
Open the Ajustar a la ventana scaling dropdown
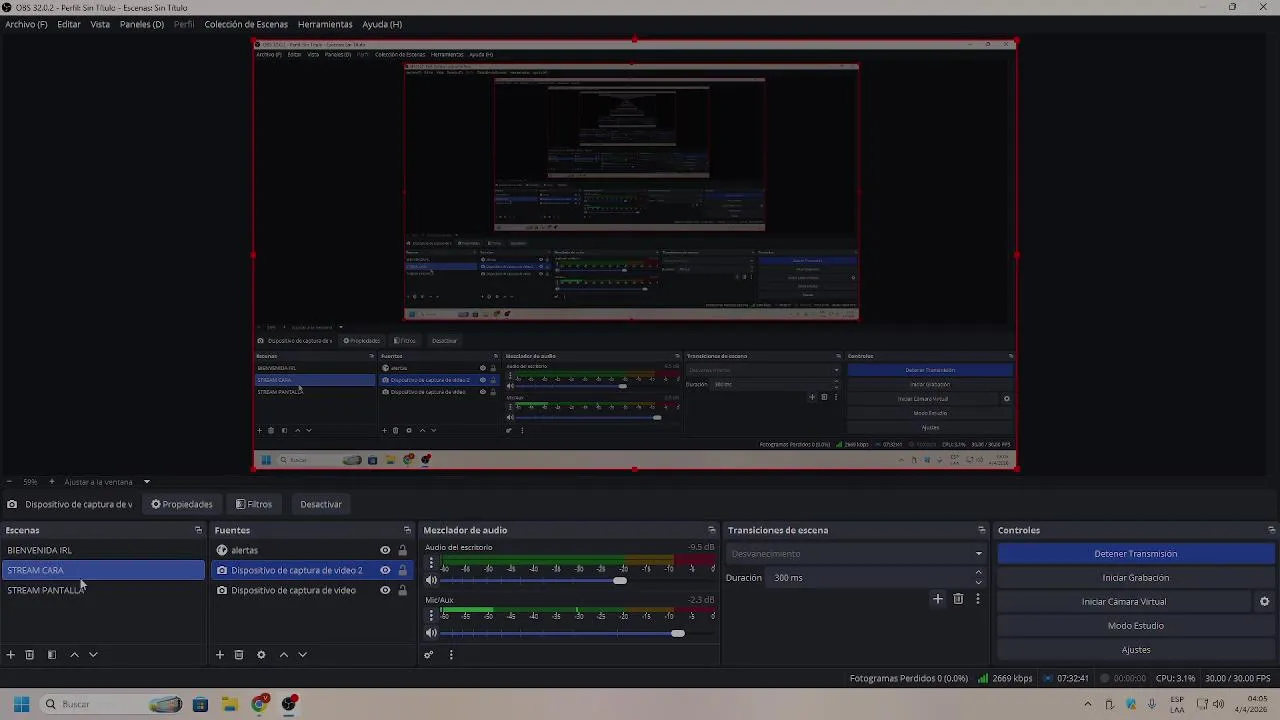(x=107, y=482)
